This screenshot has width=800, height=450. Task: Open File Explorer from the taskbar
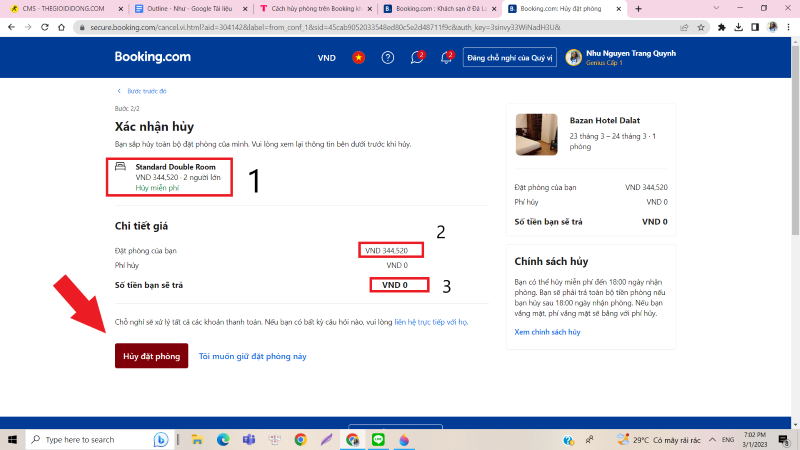(197, 439)
